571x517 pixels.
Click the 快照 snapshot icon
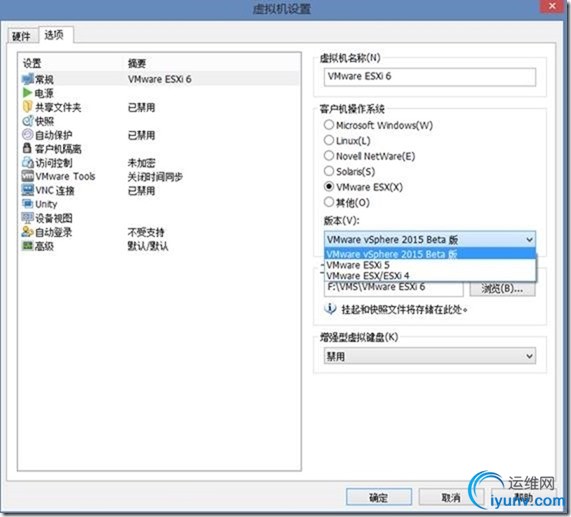(28, 121)
